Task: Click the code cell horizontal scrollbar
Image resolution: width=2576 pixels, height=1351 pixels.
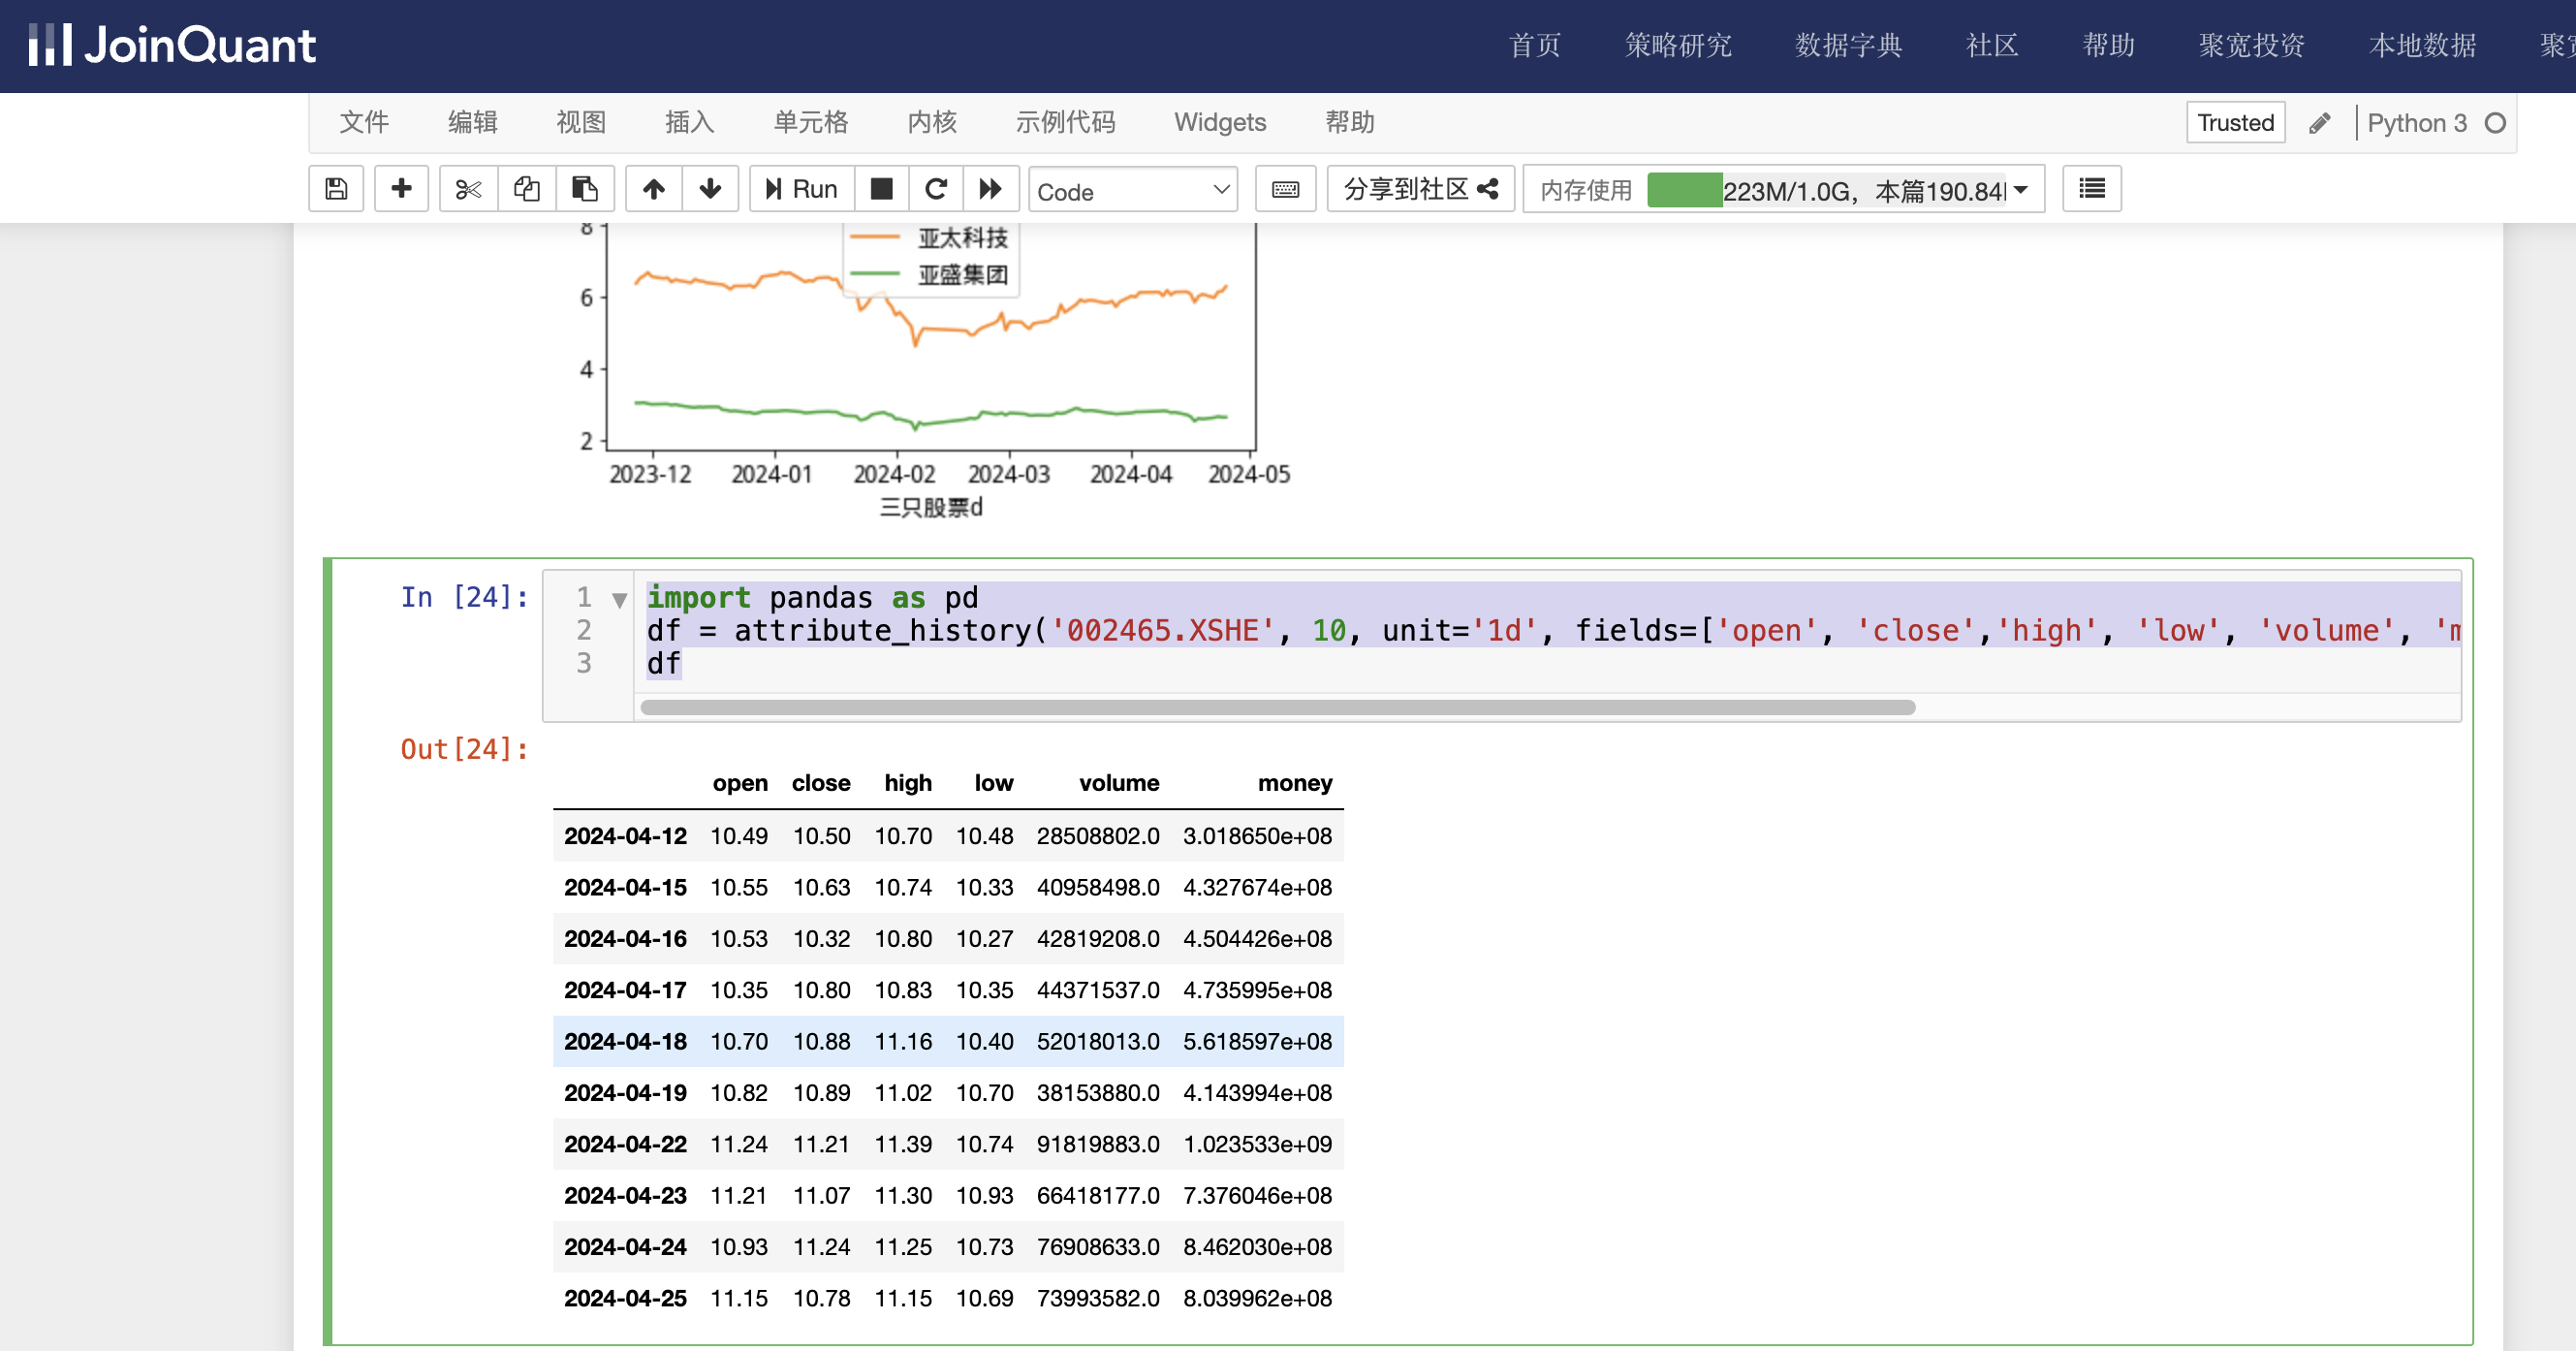Action: (1275, 708)
